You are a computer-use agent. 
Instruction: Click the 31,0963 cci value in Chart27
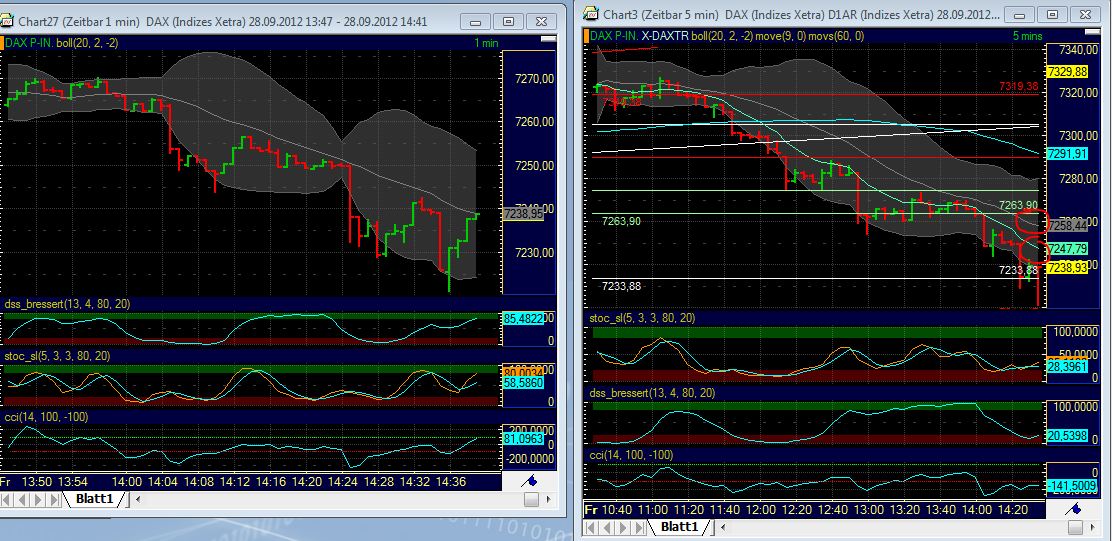(x=523, y=440)
